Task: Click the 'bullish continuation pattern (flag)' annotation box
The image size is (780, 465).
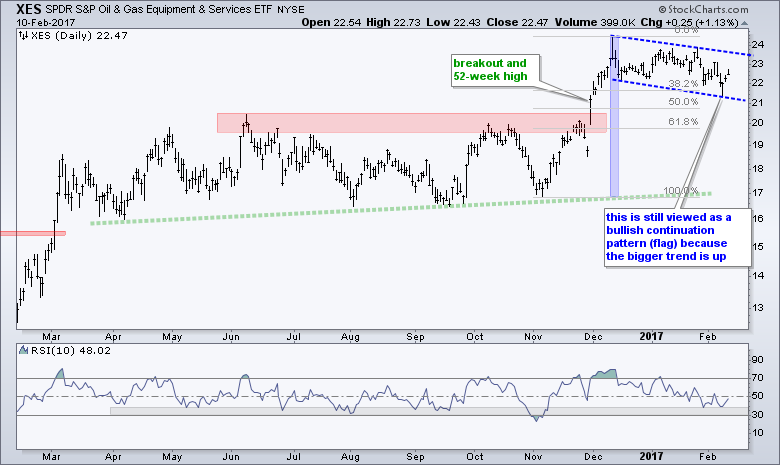Action: tap(677, 237)
